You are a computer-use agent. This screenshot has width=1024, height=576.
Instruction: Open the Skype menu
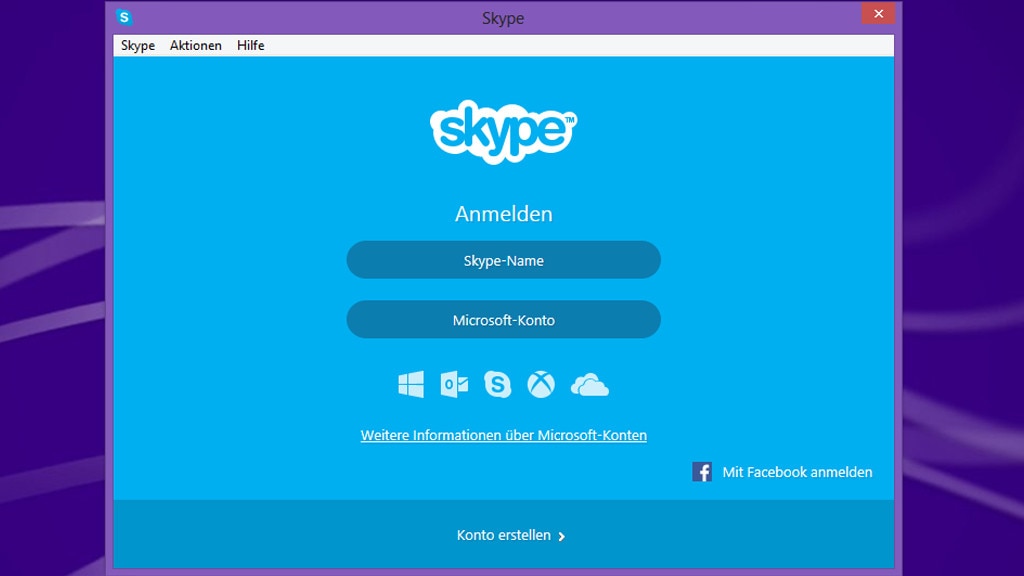click(x=138, y=45)
